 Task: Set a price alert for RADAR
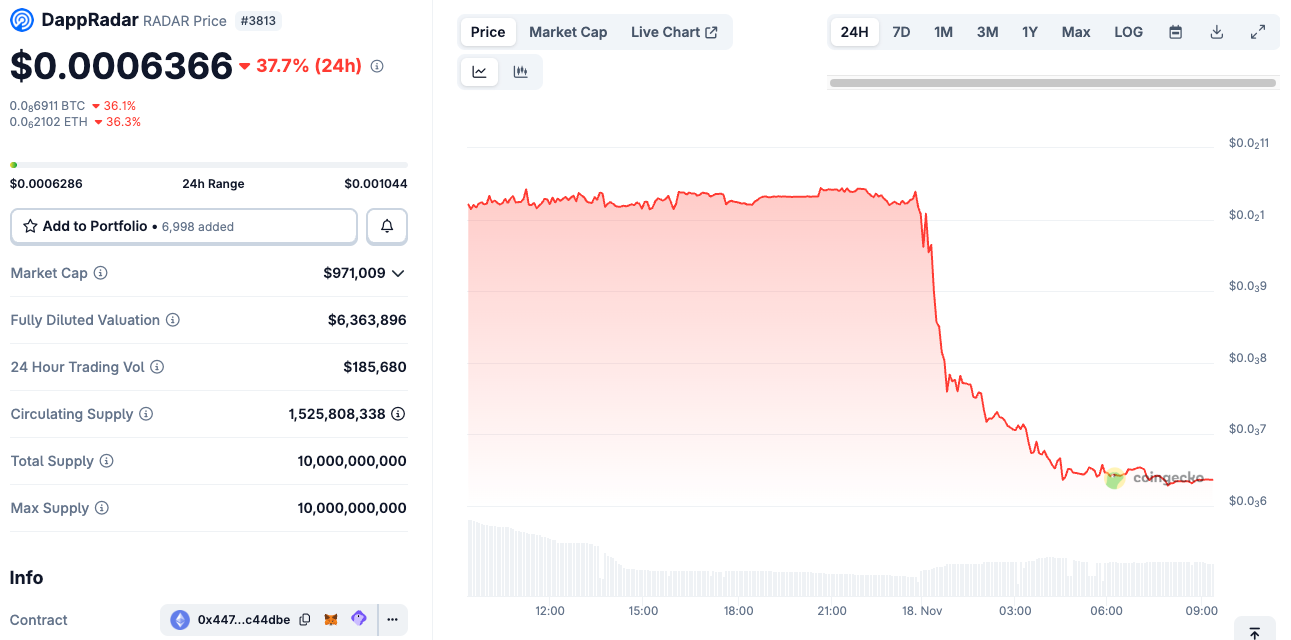coord(387,226)
